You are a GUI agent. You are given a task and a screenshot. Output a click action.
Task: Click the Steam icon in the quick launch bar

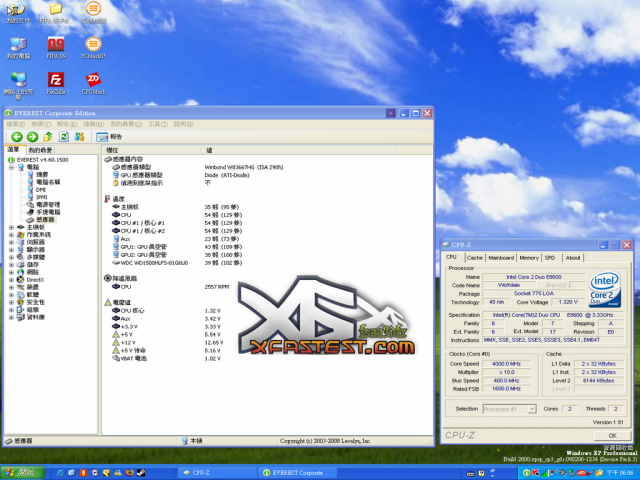141,473
